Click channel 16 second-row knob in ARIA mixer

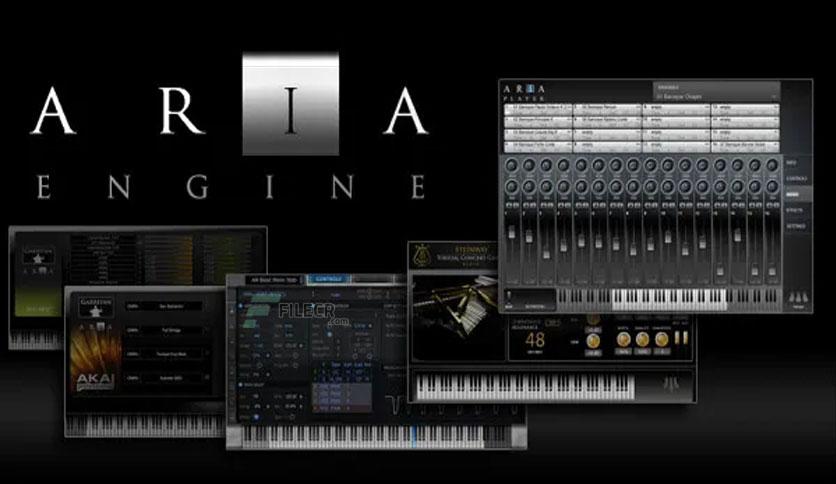pyautogui.click(x=772, y=187)
